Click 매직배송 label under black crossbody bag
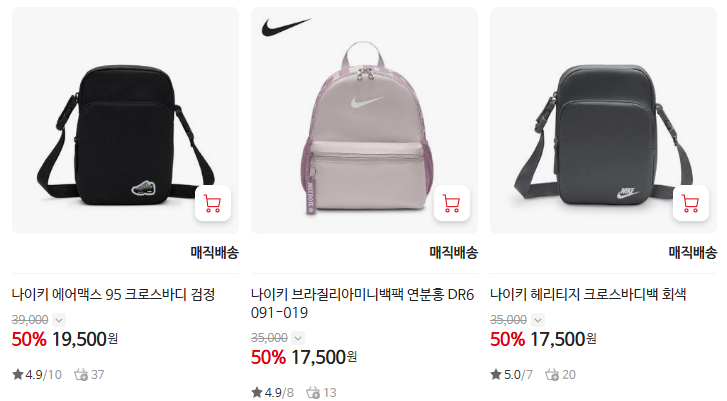 click(x=215, y=253)
